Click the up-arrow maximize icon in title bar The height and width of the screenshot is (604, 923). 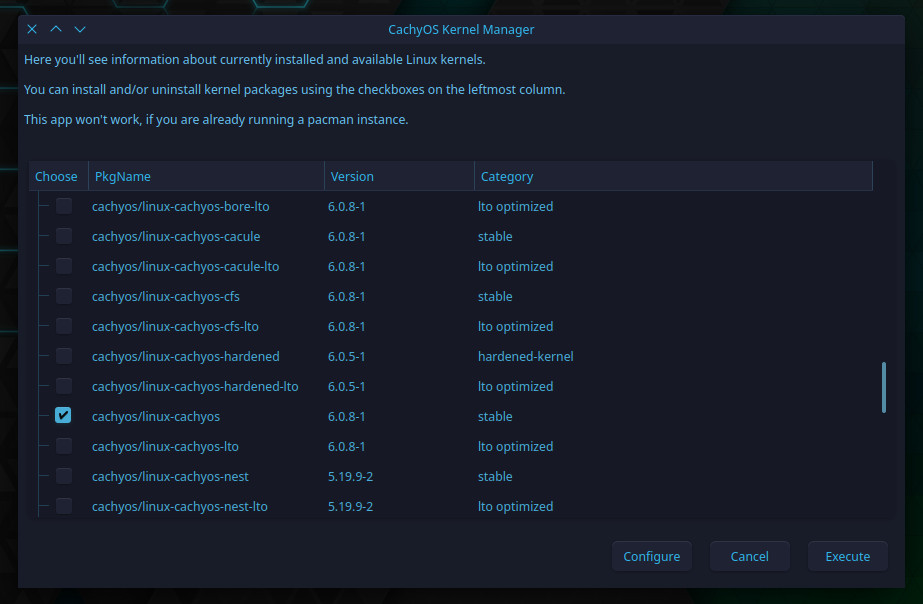pos(56,29)
